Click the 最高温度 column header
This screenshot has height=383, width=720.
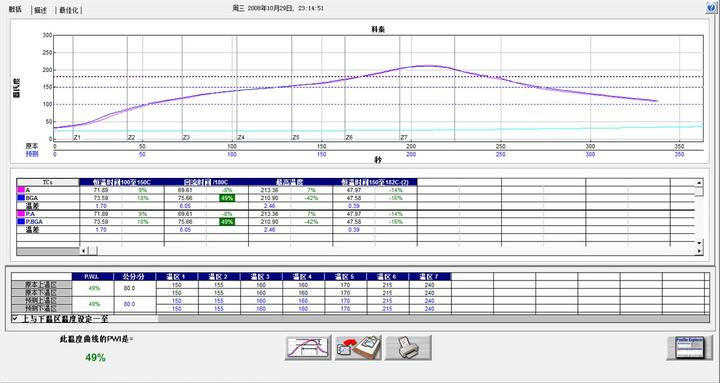[290, 182]
